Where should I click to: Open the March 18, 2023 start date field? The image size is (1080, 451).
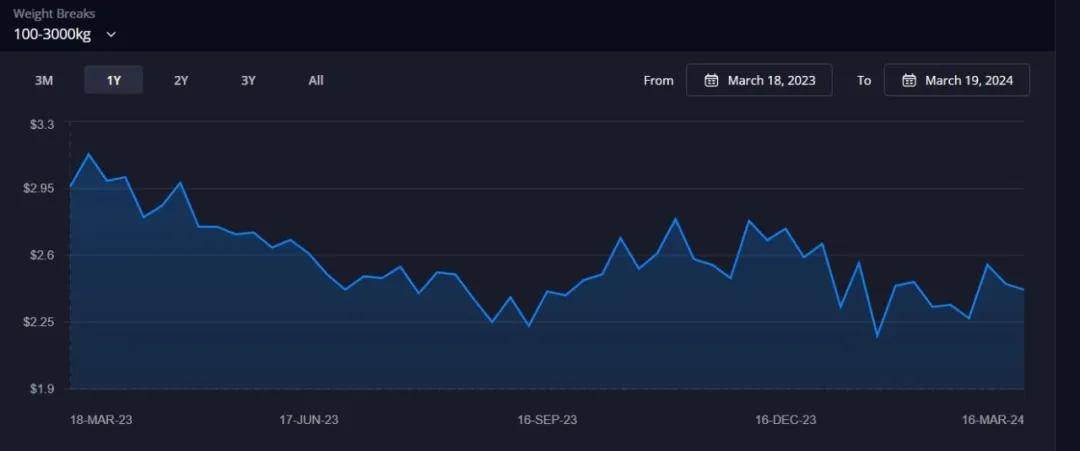tap(759, 80)
